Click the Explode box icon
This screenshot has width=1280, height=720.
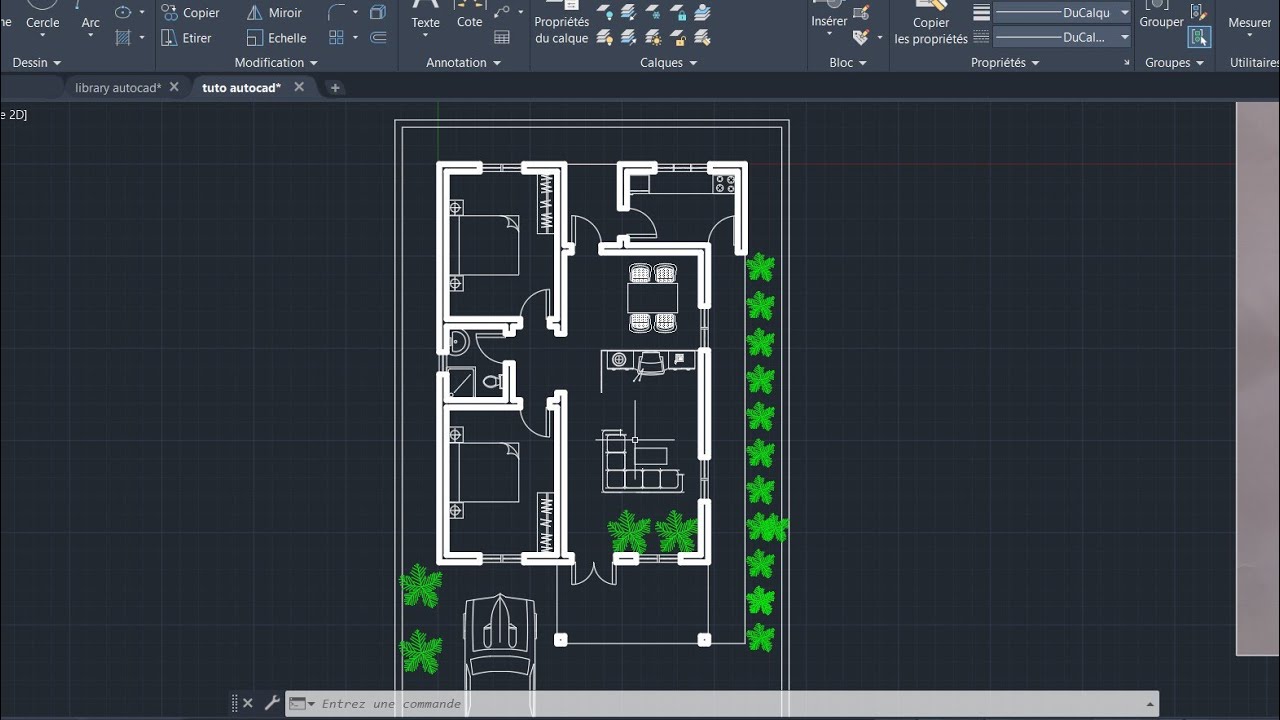[378, 12]
